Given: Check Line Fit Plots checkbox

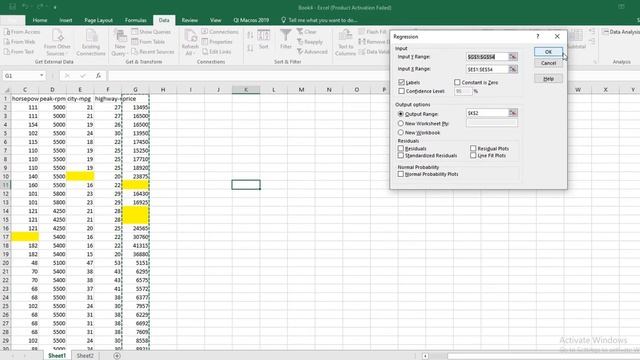Looking at the screenshot, I should tap(473, 156).
